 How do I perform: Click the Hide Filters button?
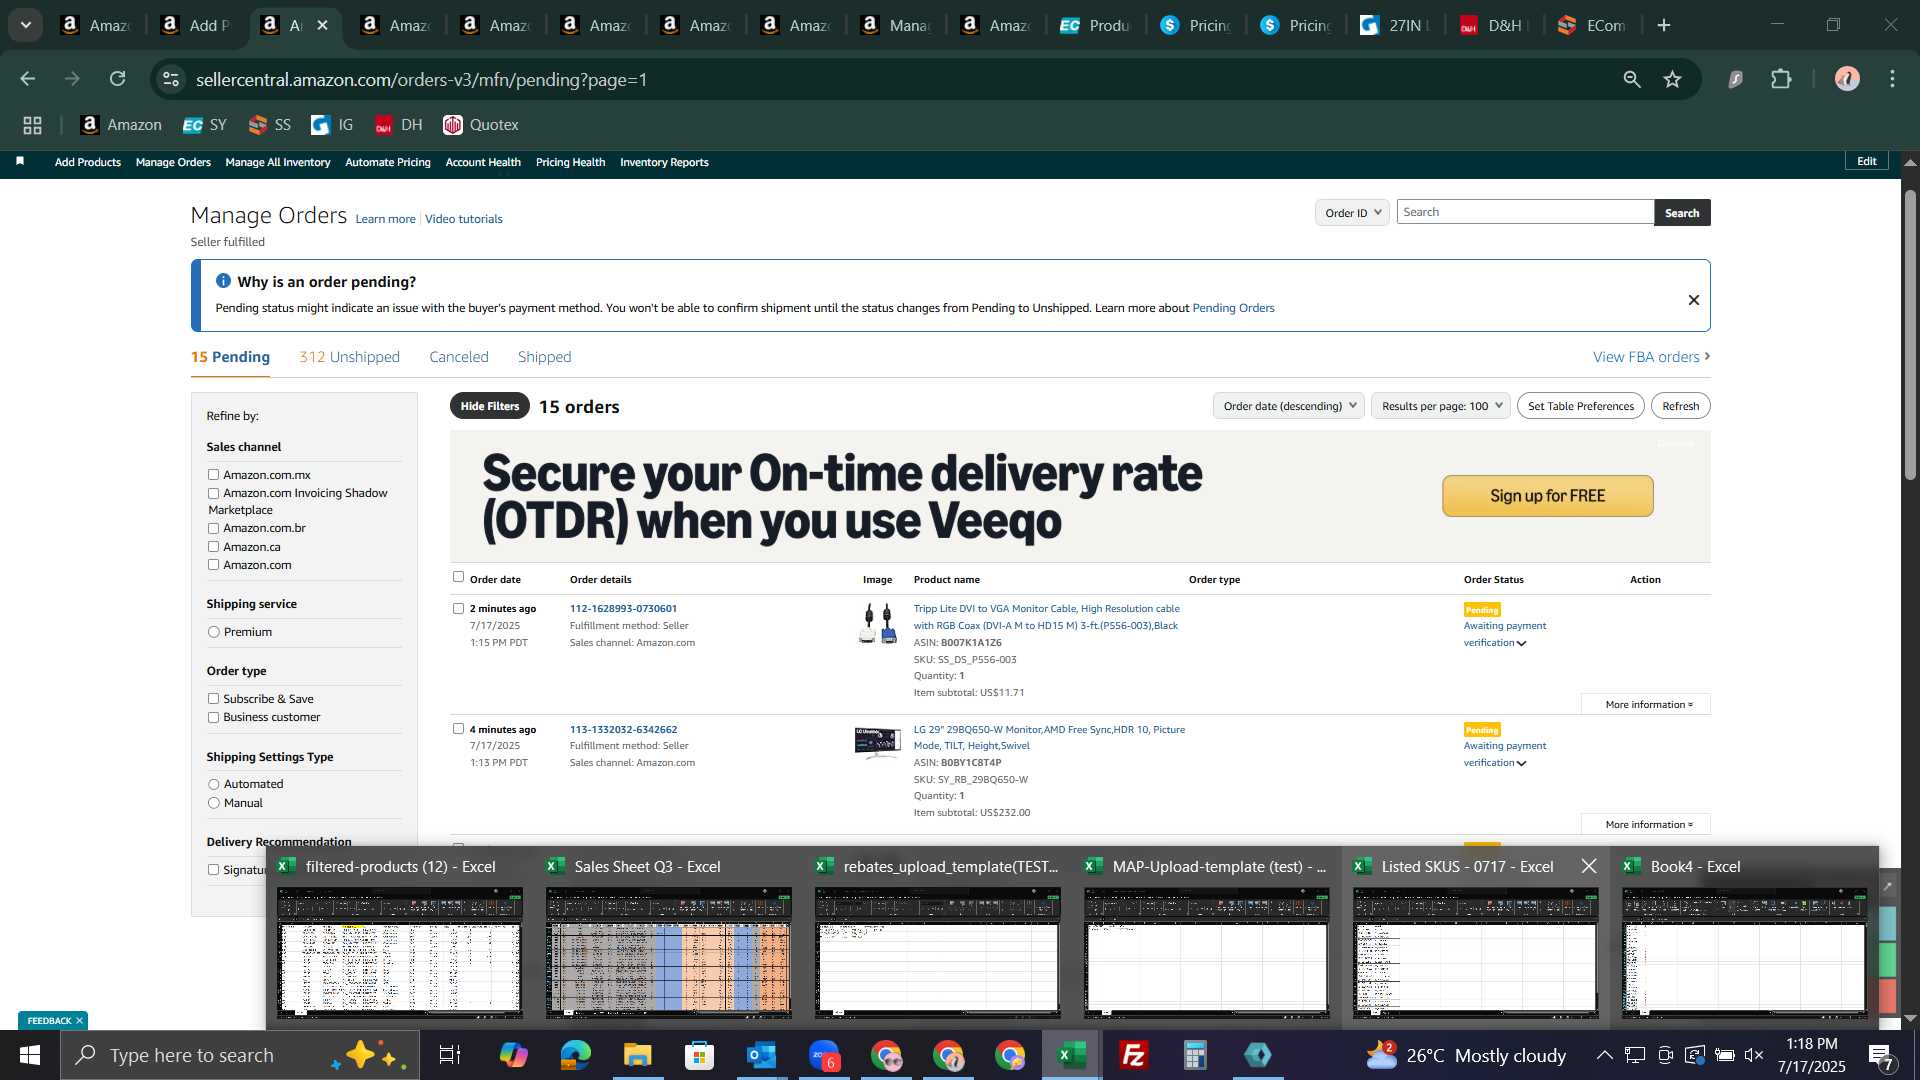coord(490,406)
